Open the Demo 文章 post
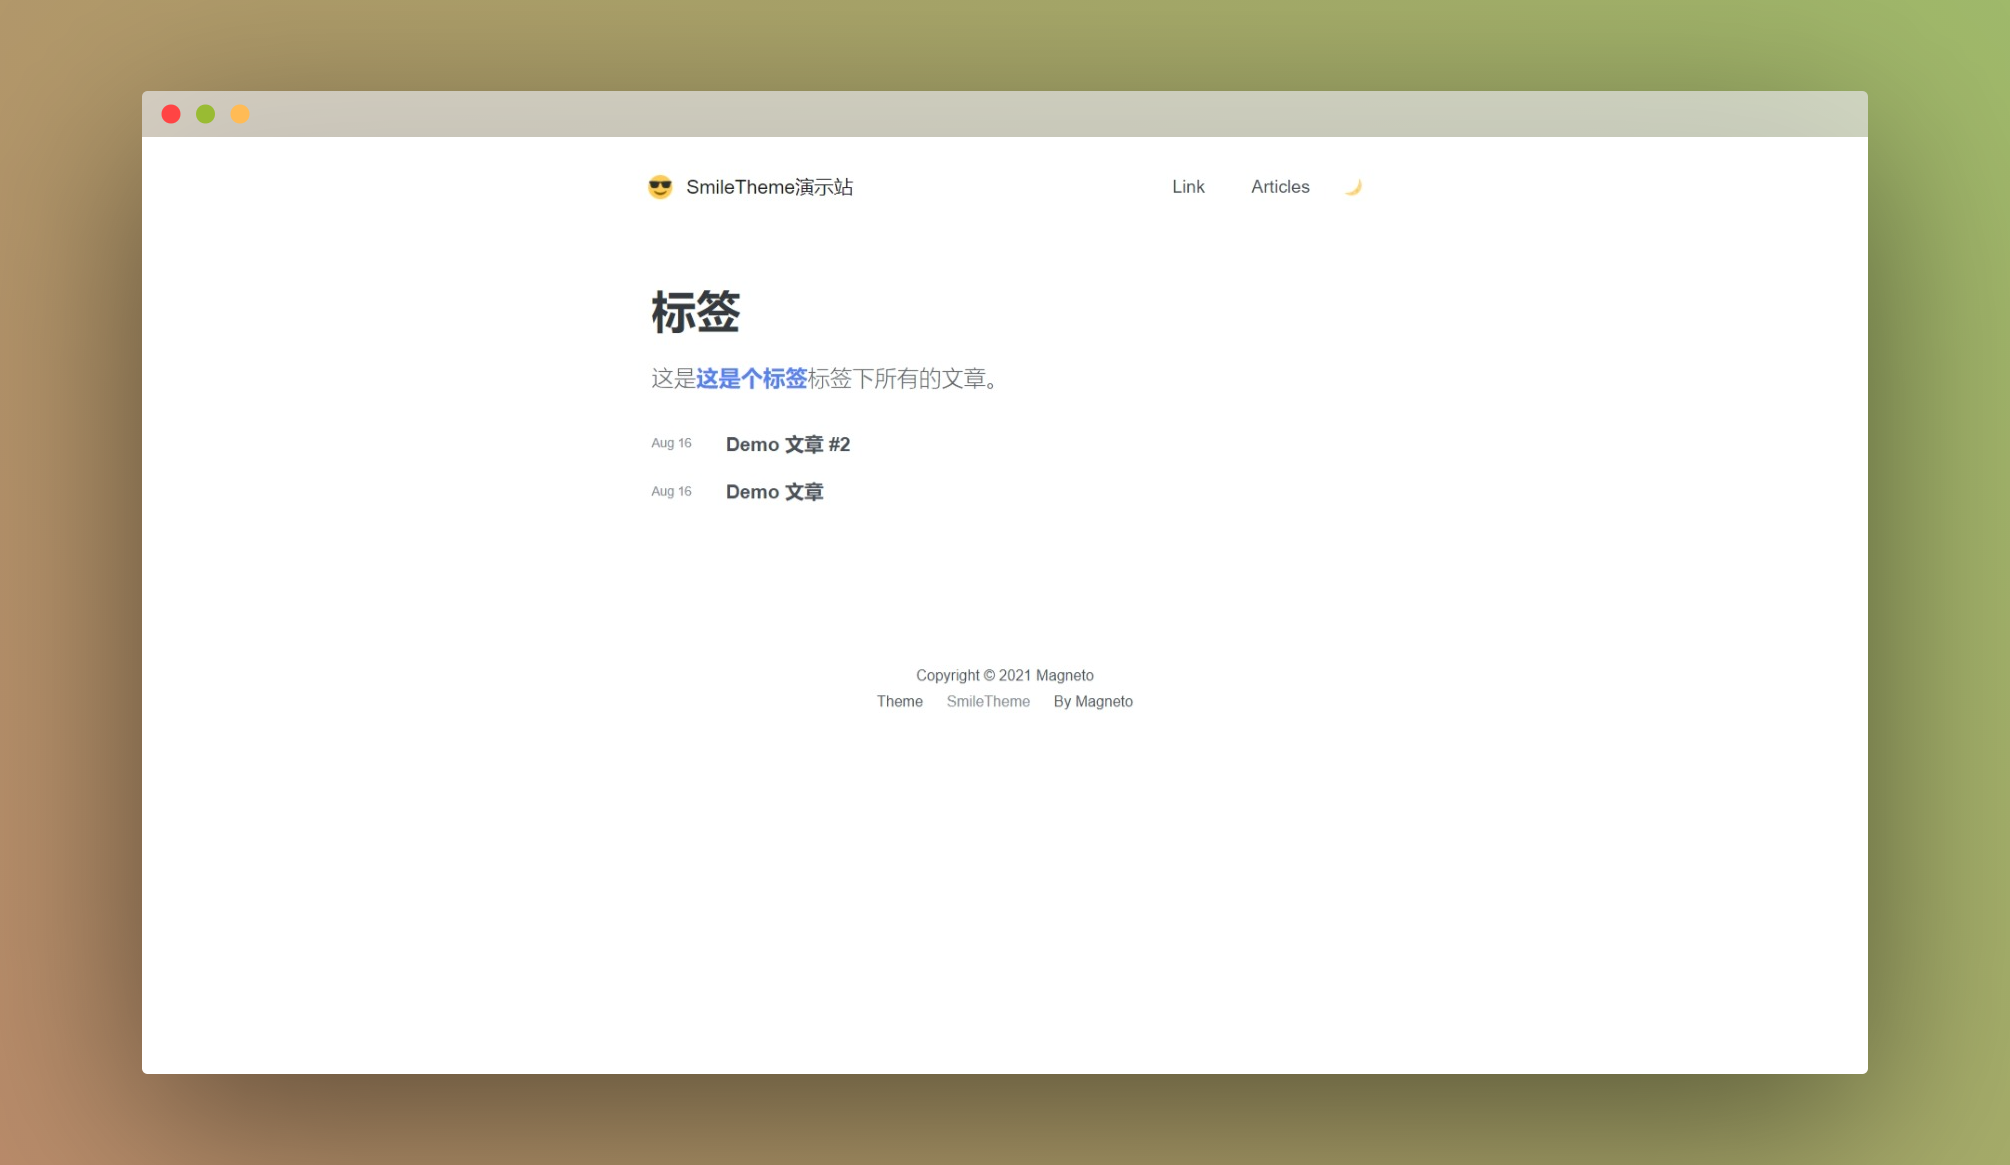Screen dimensions: 2010x1165 tap(774, 492)
